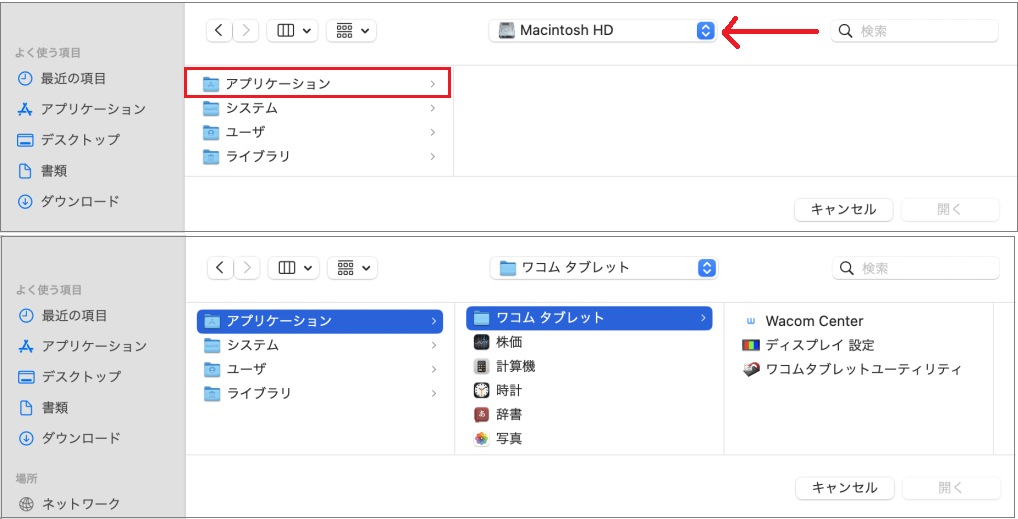Open ライブラリ folder in Macintosh HD dialog
Image resolution: width=1018 pixels, height=519 pixels.
(319, 157)
